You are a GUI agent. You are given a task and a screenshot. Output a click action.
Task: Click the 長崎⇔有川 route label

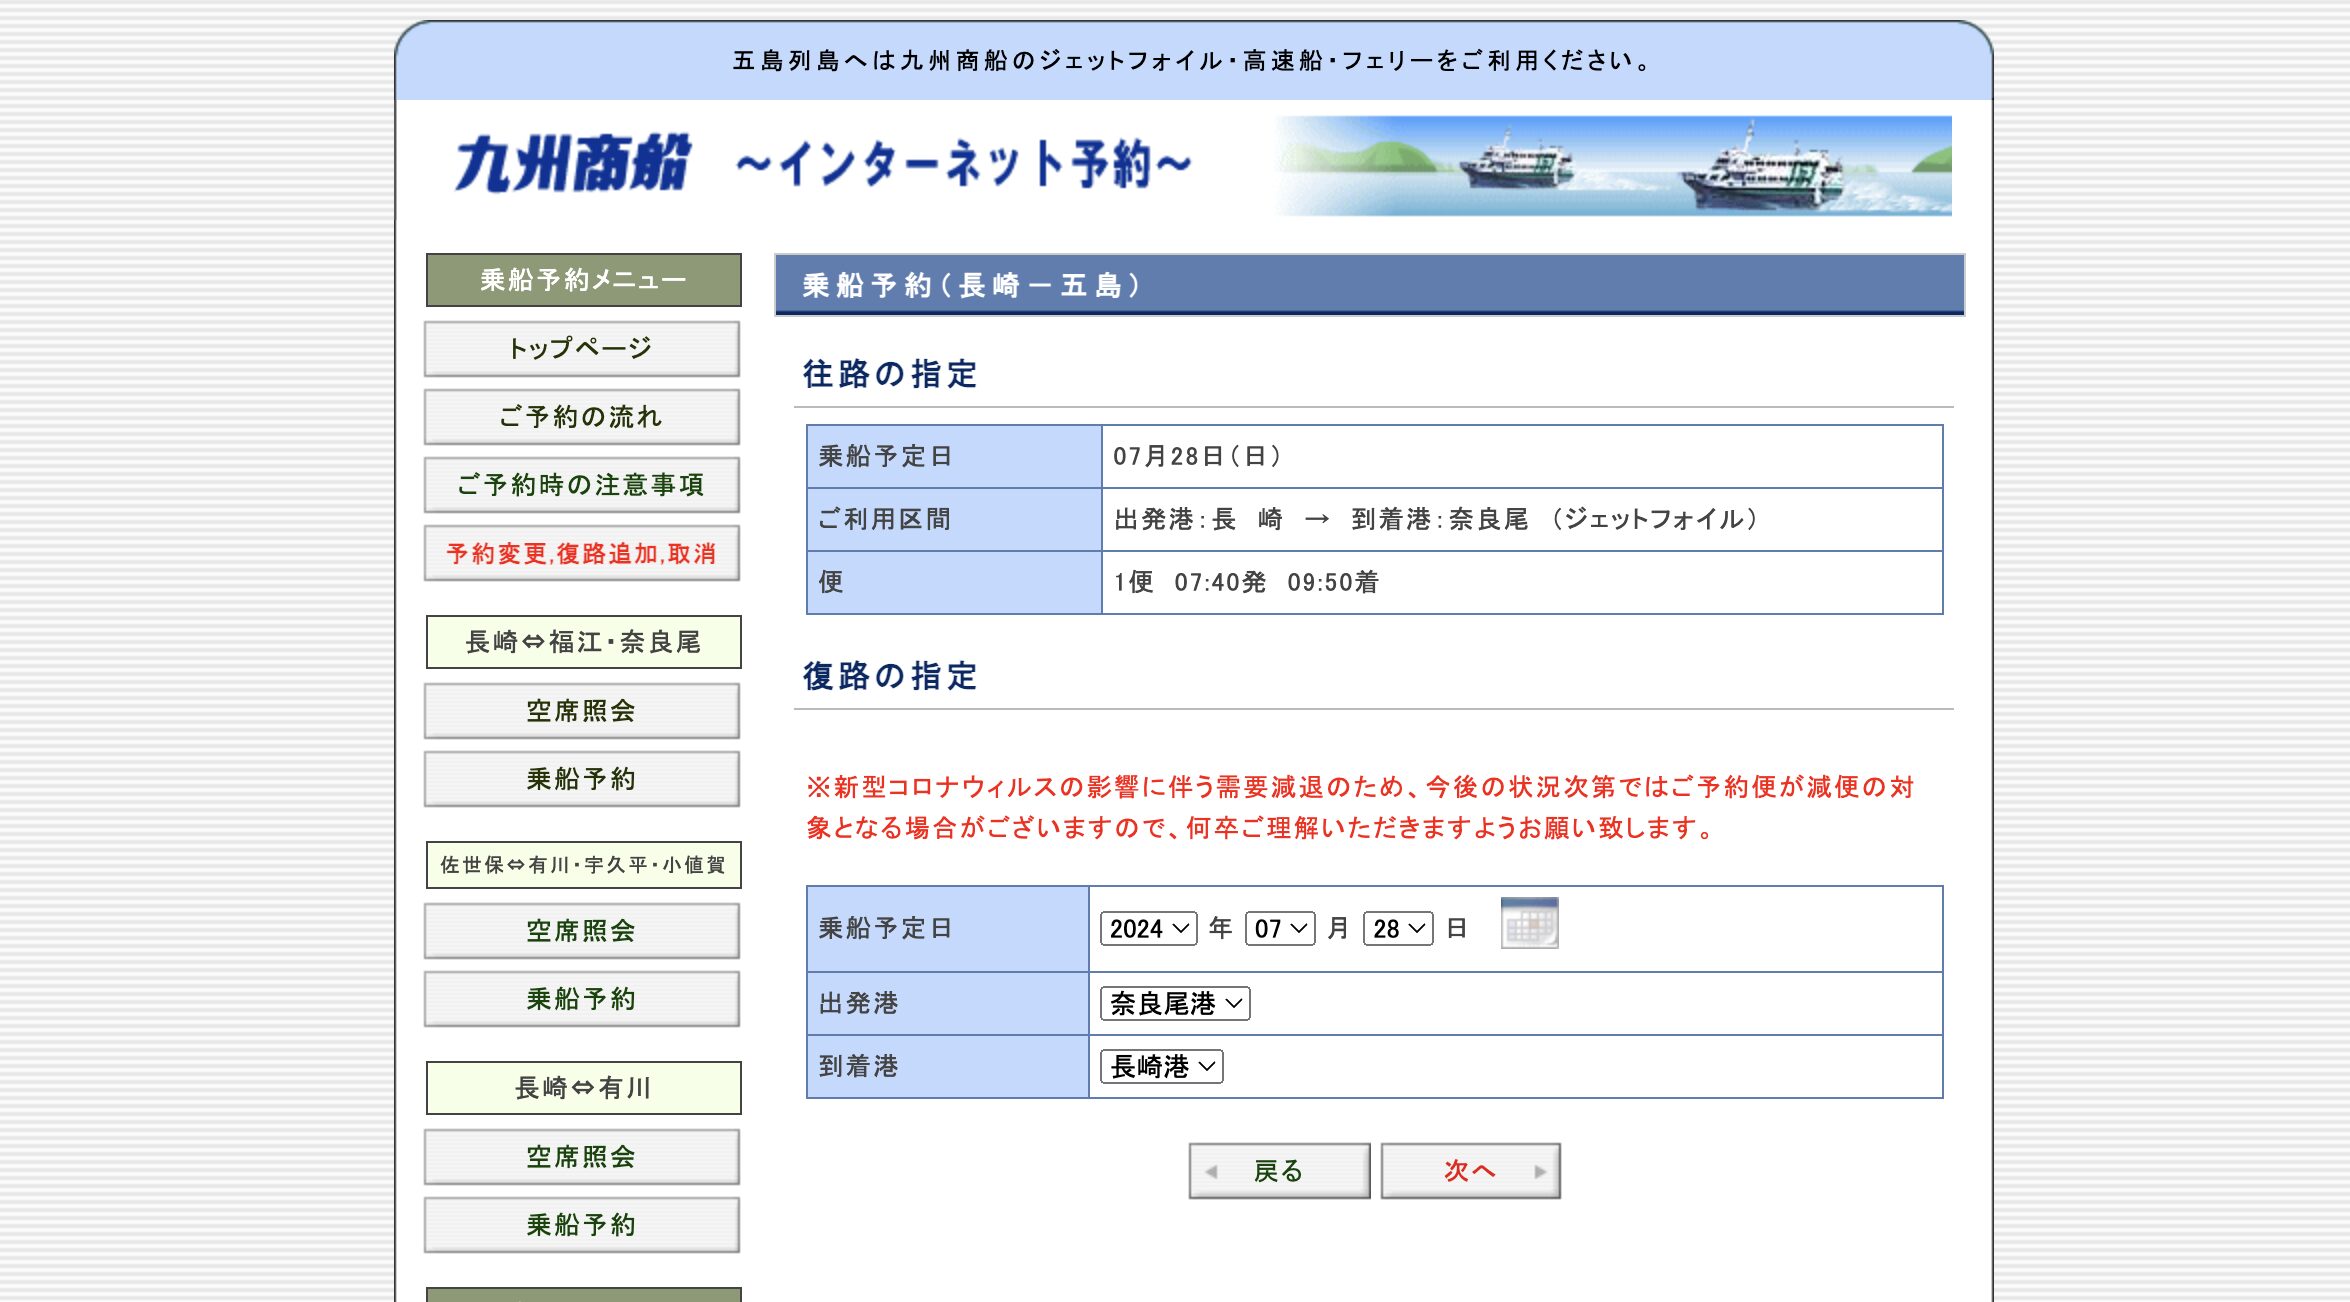point(583,1088)
